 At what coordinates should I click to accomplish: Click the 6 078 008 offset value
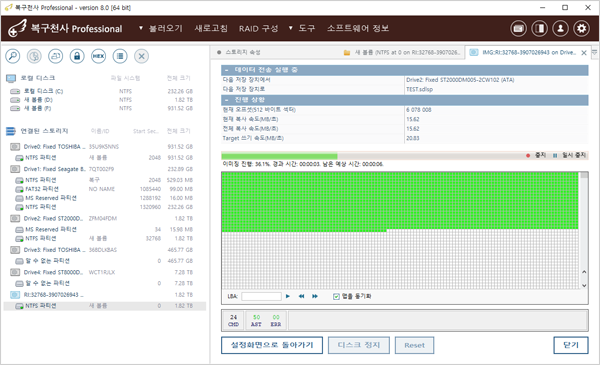tap(419, 110)
